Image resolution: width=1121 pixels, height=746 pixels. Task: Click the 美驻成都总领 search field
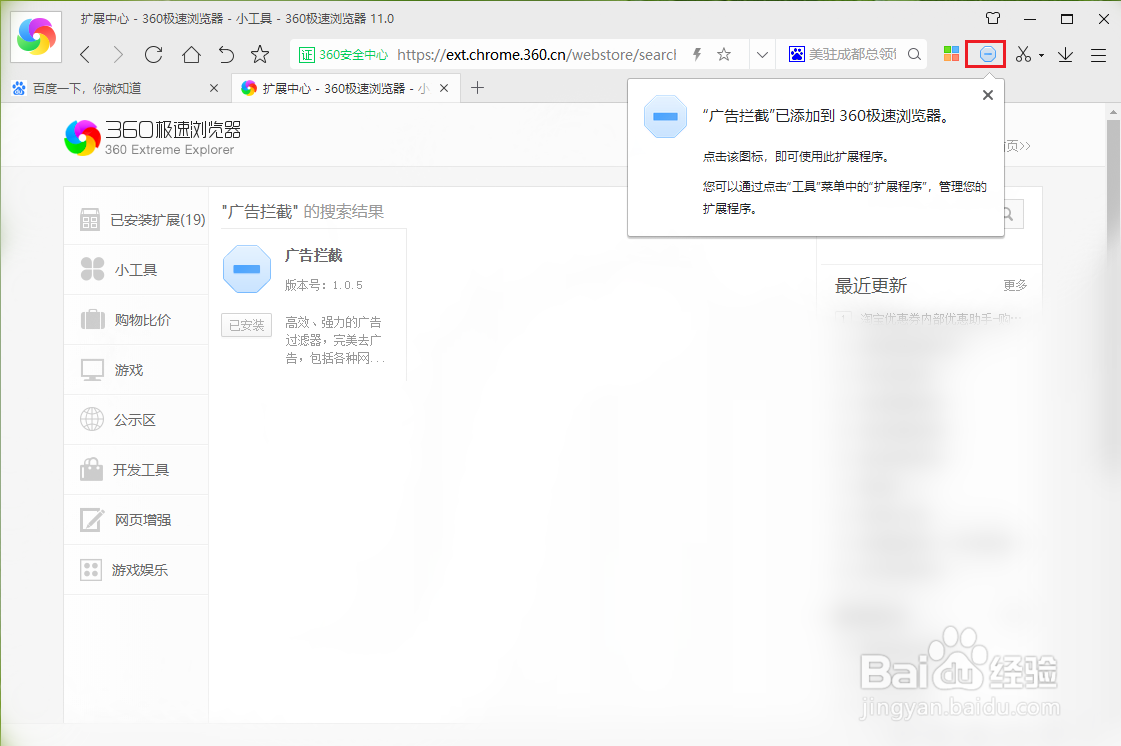[x=852, y=54]
